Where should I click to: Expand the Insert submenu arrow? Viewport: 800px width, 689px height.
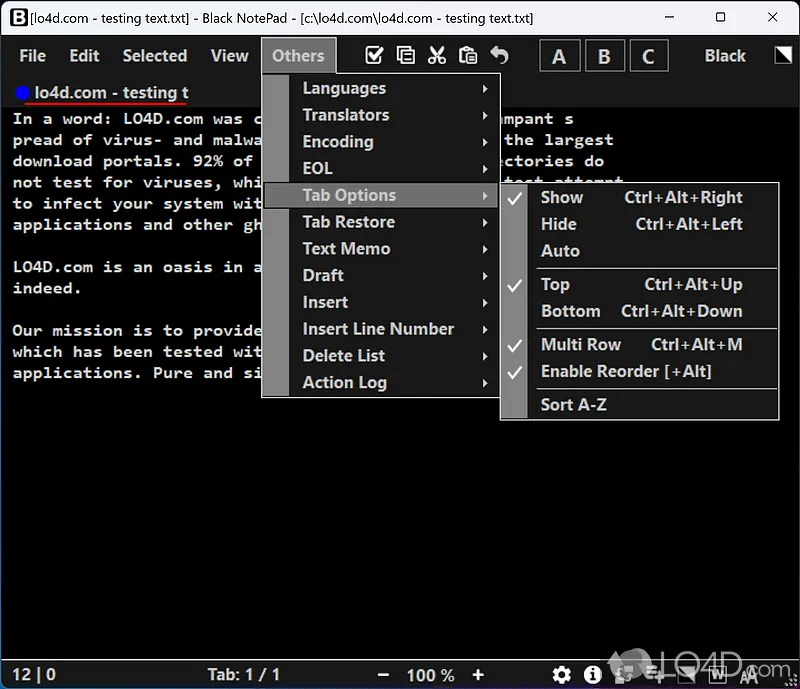(485, 303)
